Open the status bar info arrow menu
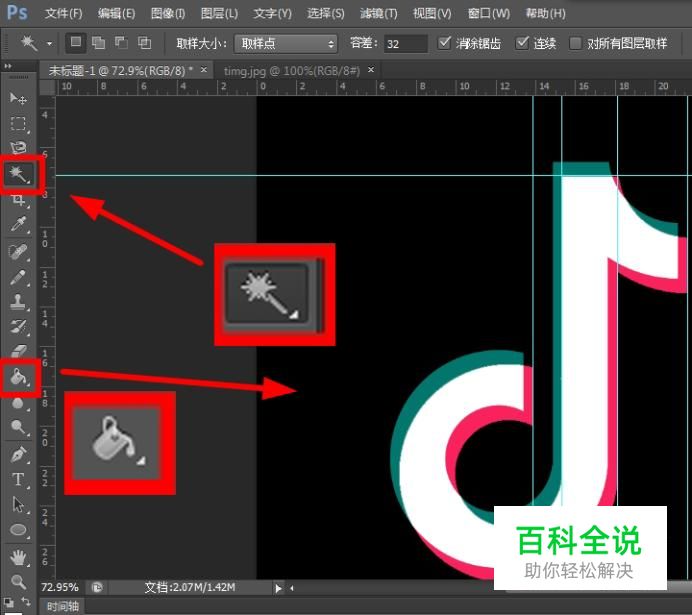 (x=278, y=588)
